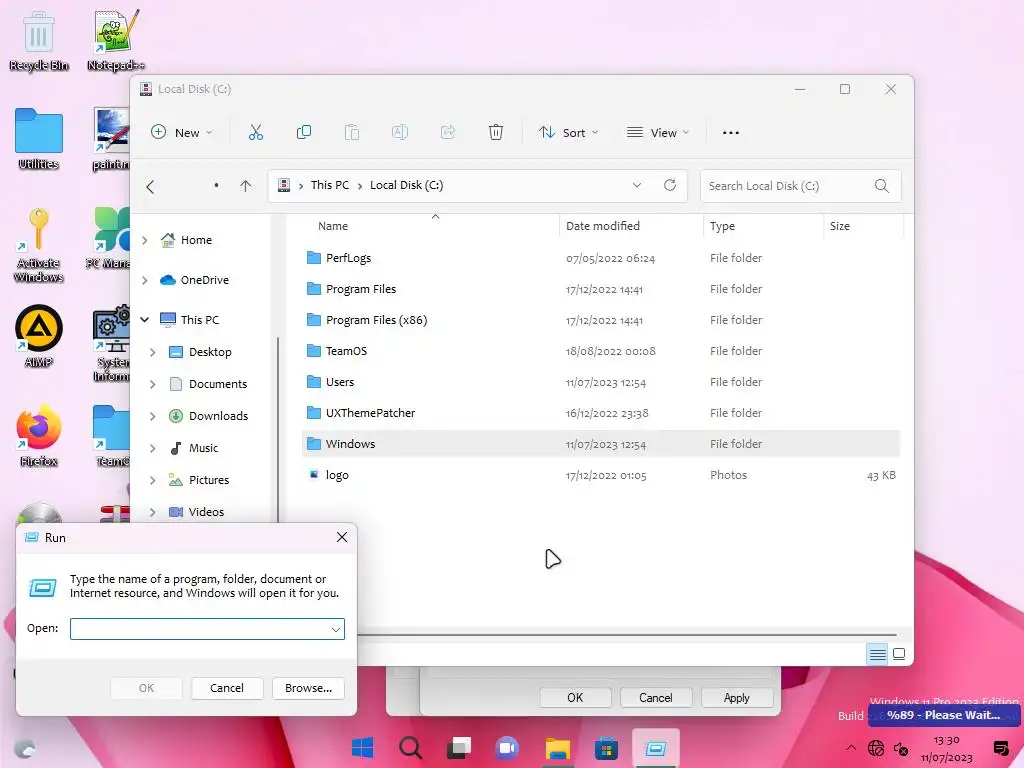Show hidden tray icons chevron
The image size is (1024, 768).
[x=851, y=748]
